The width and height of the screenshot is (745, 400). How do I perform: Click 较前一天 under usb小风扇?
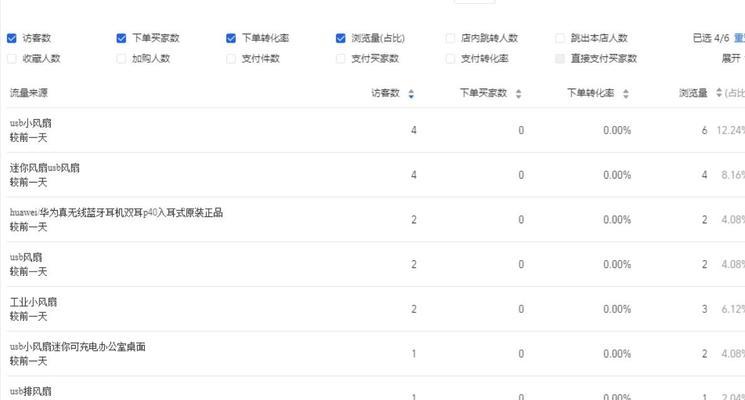point(29,138)
